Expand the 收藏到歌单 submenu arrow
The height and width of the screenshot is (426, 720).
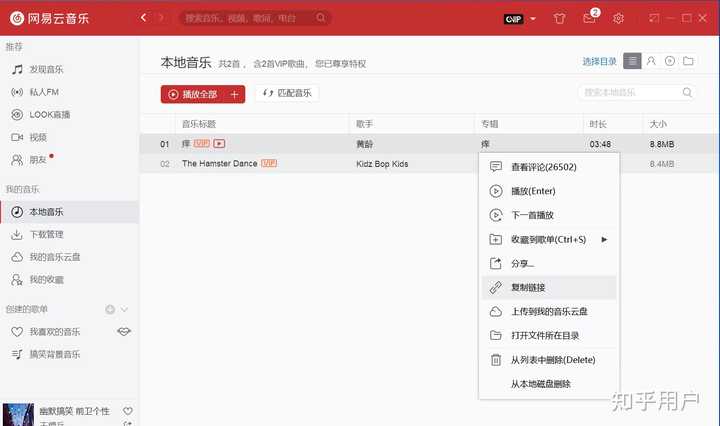[604, 240]
